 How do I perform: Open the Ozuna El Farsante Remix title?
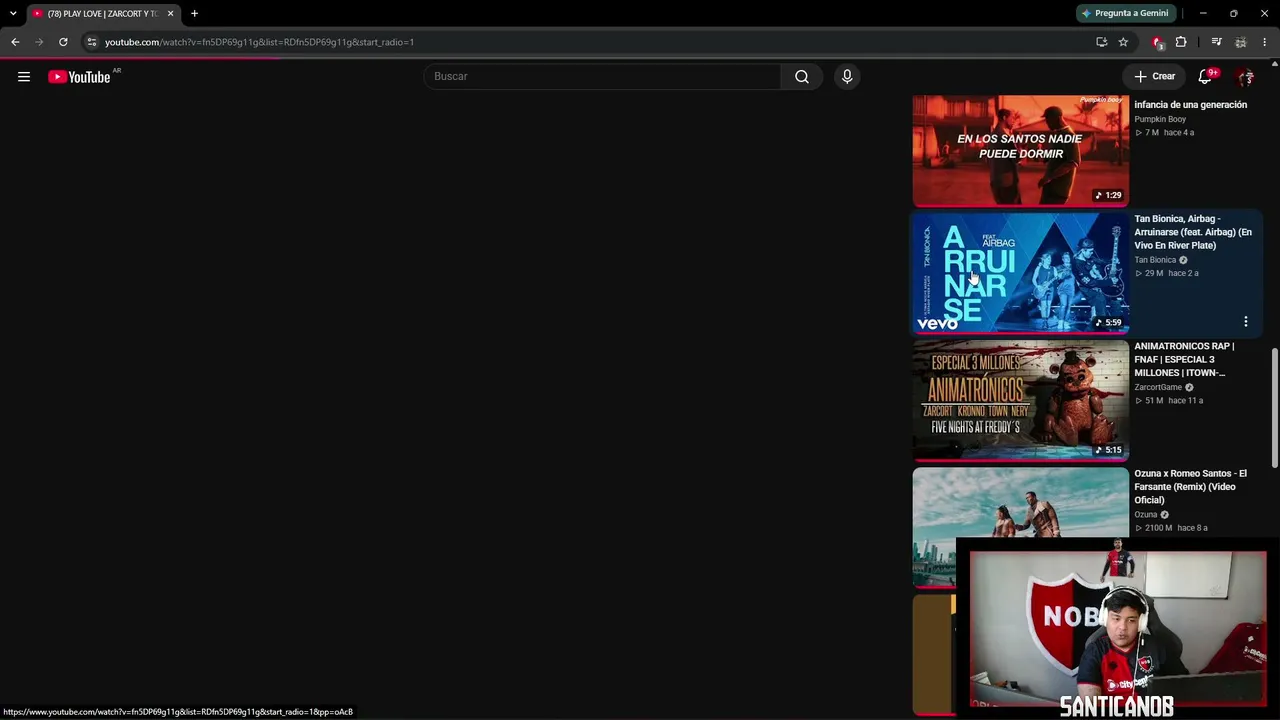[x=1191, y=487]
